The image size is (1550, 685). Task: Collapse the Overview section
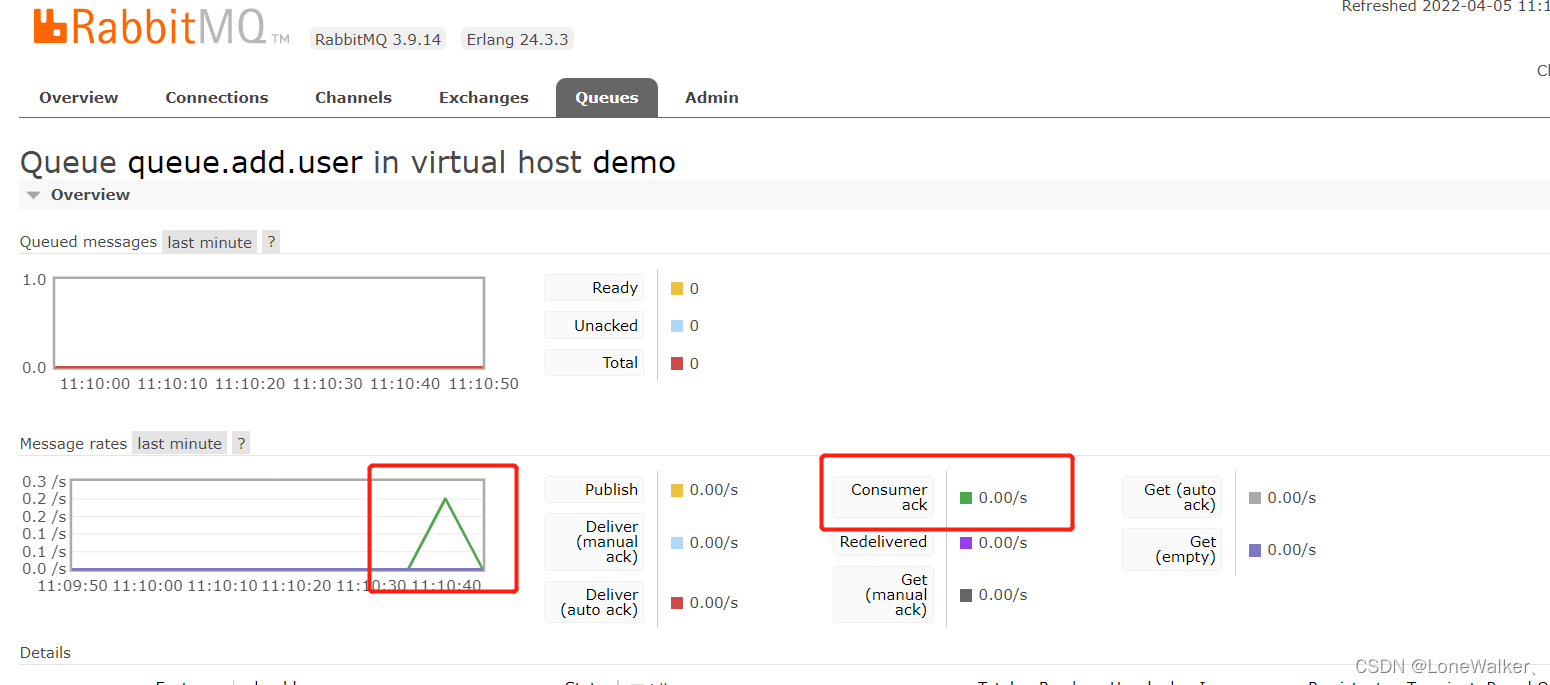point(33,195)
